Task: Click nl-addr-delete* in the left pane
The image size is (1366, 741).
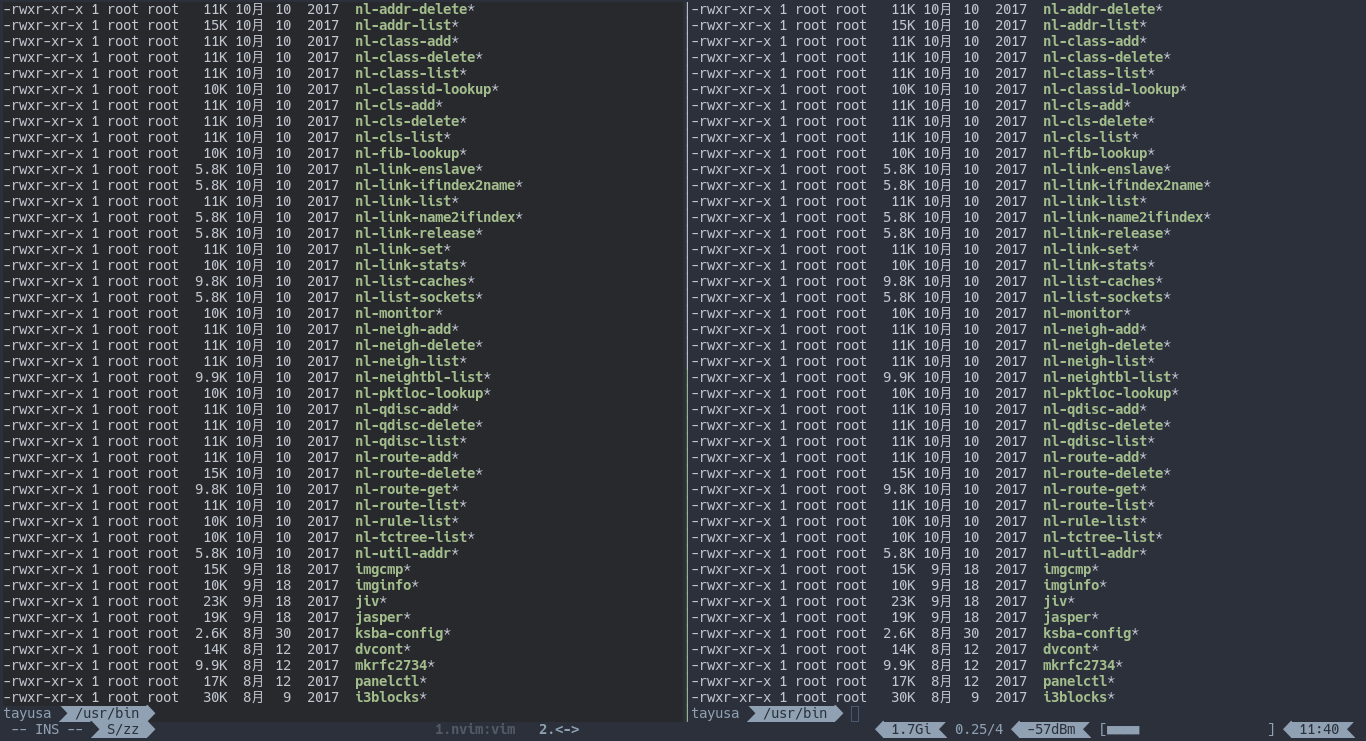Action: click(x=415, y=9)
